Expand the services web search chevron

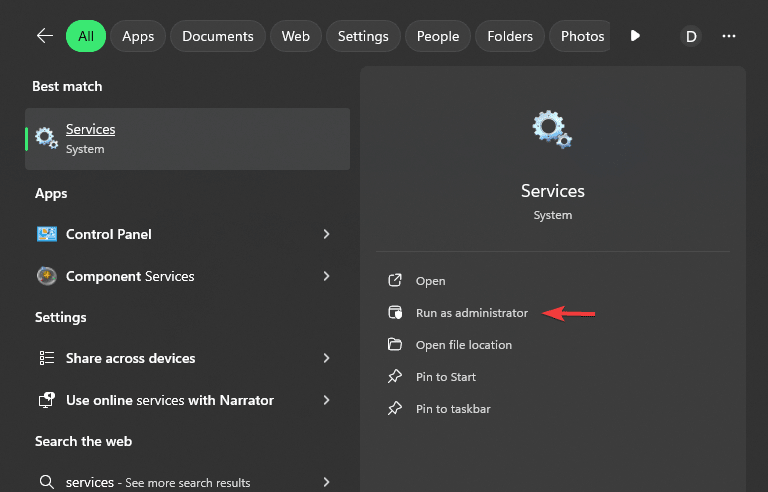coord(326,482)
